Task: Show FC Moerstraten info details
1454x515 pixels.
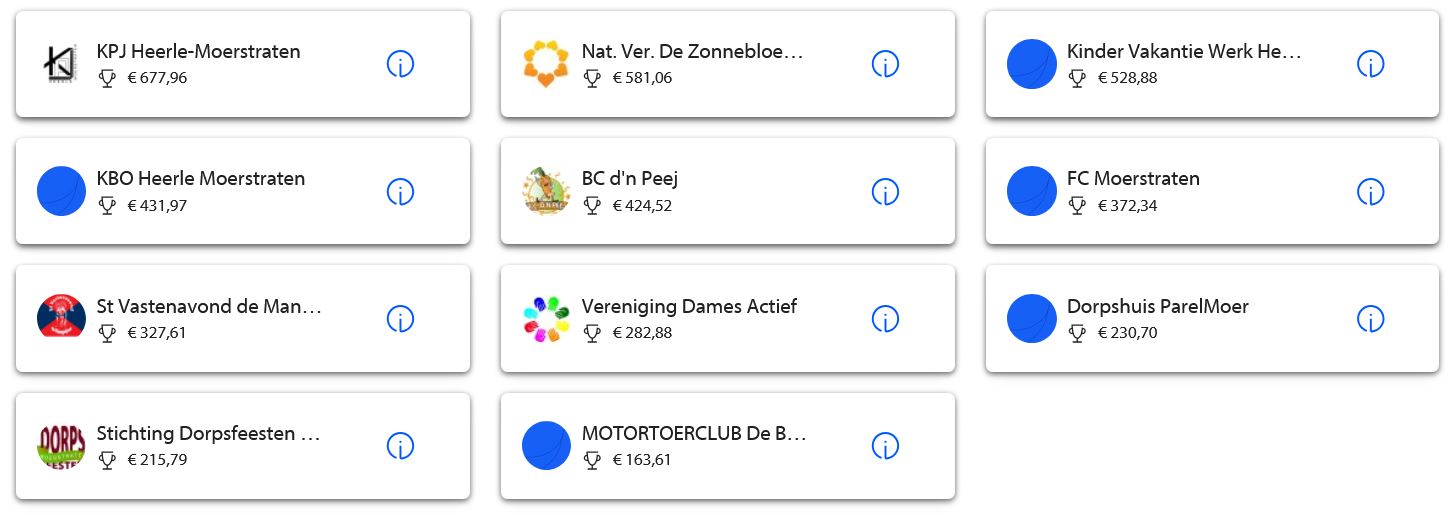Action: click(1370, 191)
